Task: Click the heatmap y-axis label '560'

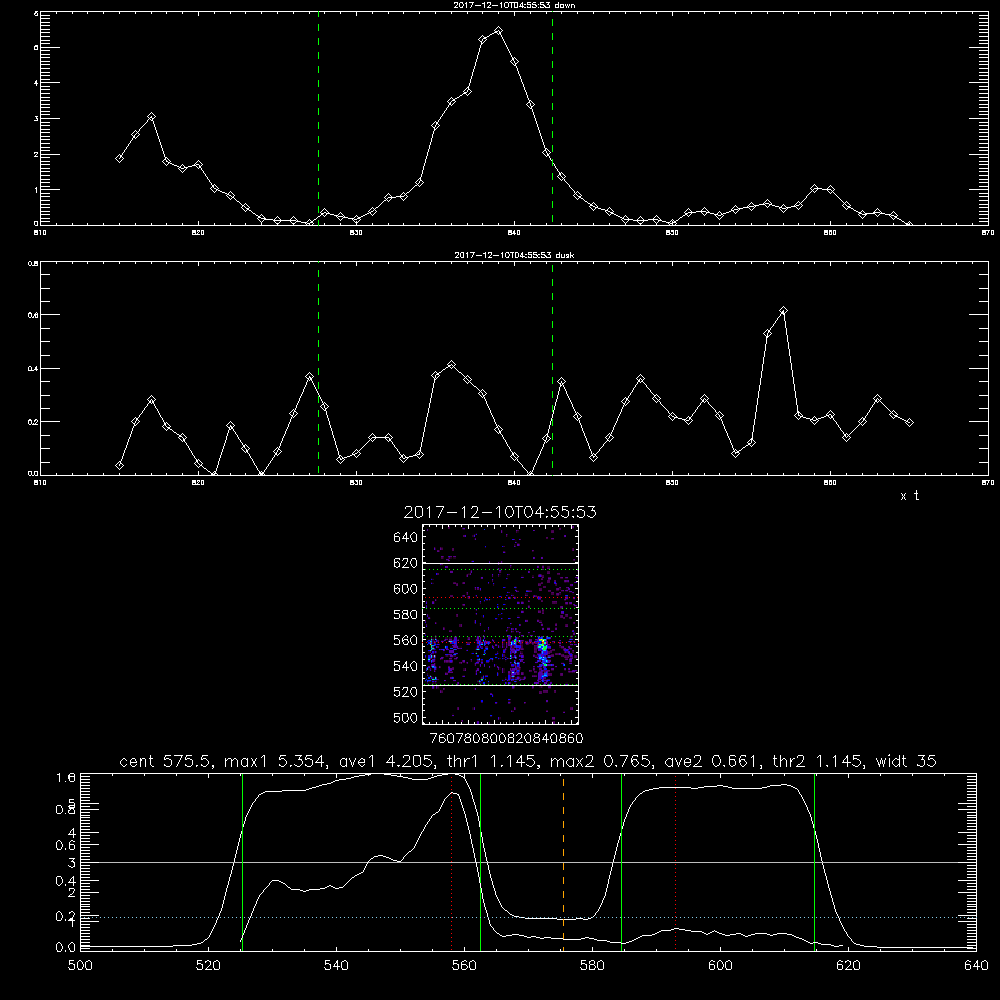Action: pyautogui.click(x=406, y=641)
